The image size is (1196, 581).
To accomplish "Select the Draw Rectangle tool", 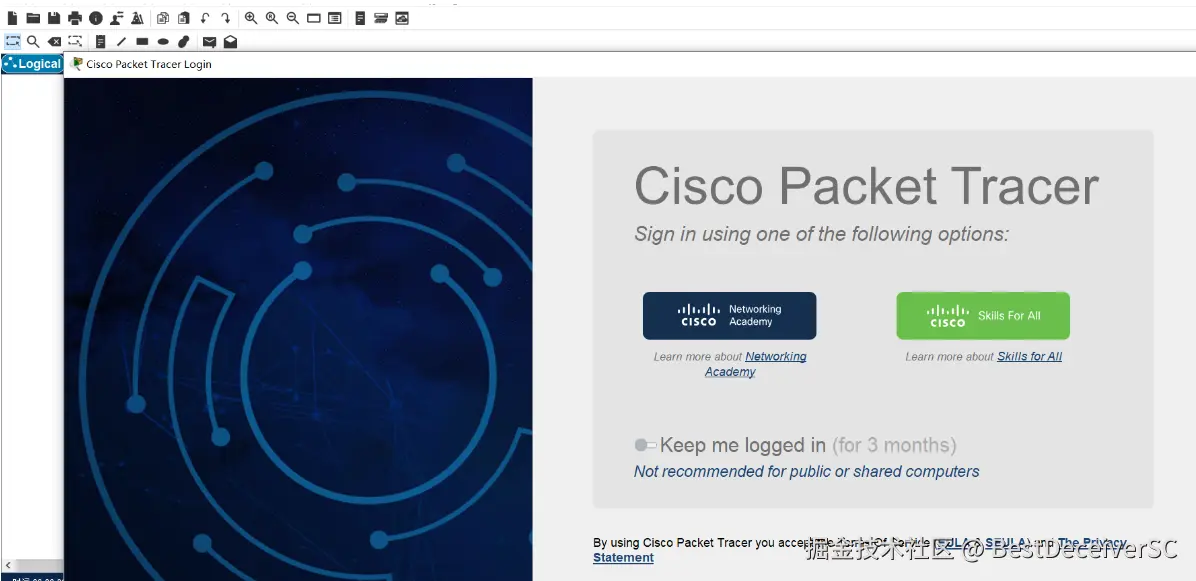I will pos(142,41).
